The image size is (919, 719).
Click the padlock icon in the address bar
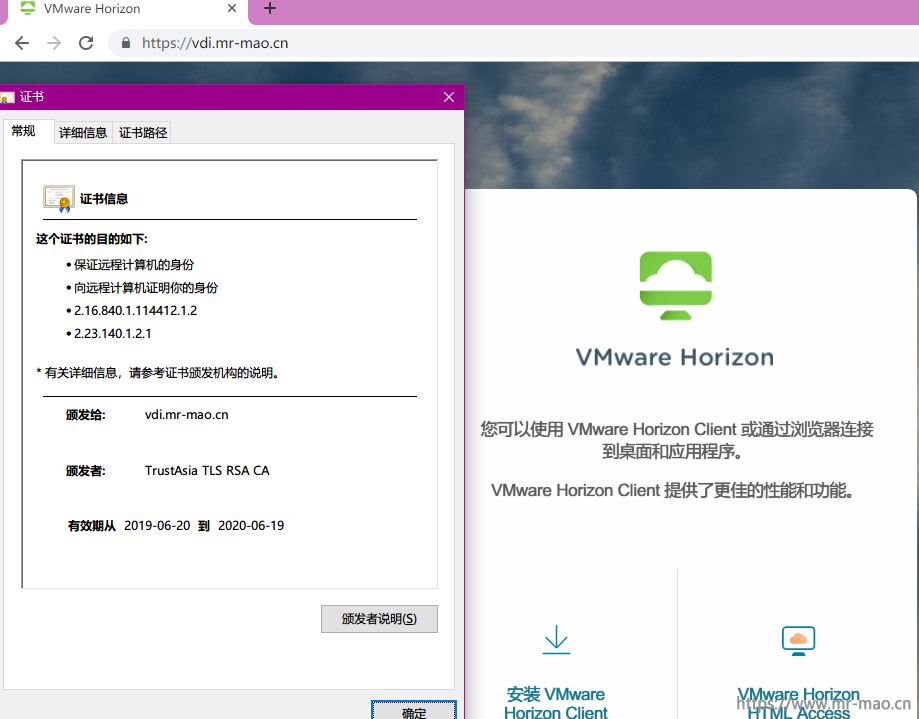[x=125, y=43]
